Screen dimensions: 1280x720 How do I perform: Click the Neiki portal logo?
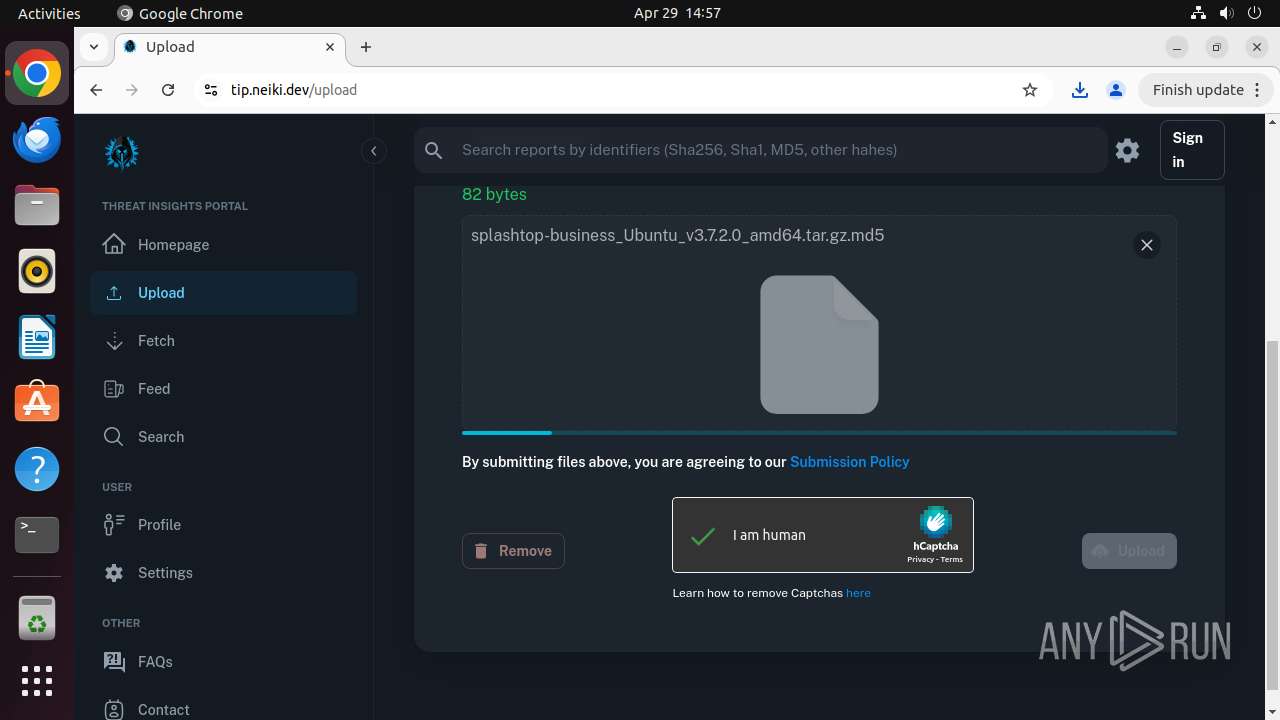click(122, 152)
